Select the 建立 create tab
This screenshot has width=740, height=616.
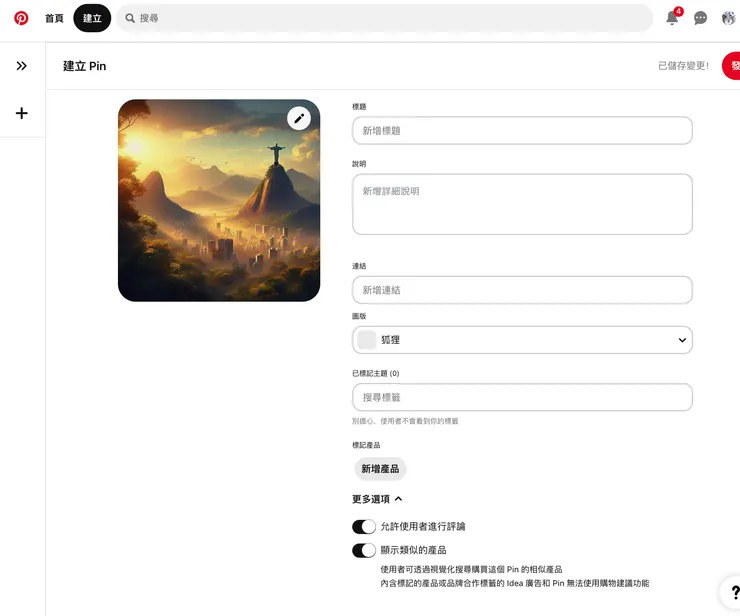coord(92,18)
